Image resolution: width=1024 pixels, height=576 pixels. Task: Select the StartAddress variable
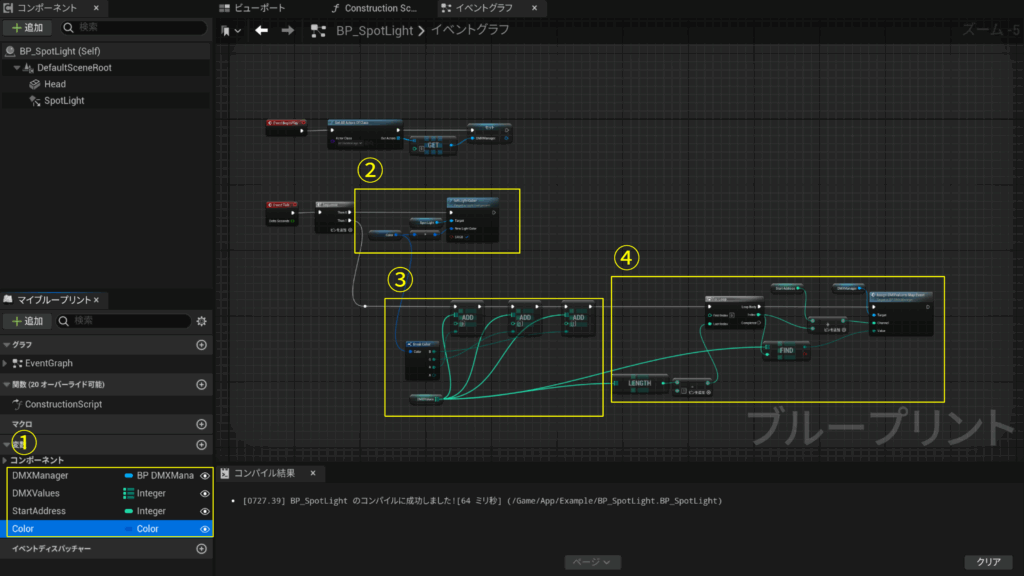[x=39, y=511]
